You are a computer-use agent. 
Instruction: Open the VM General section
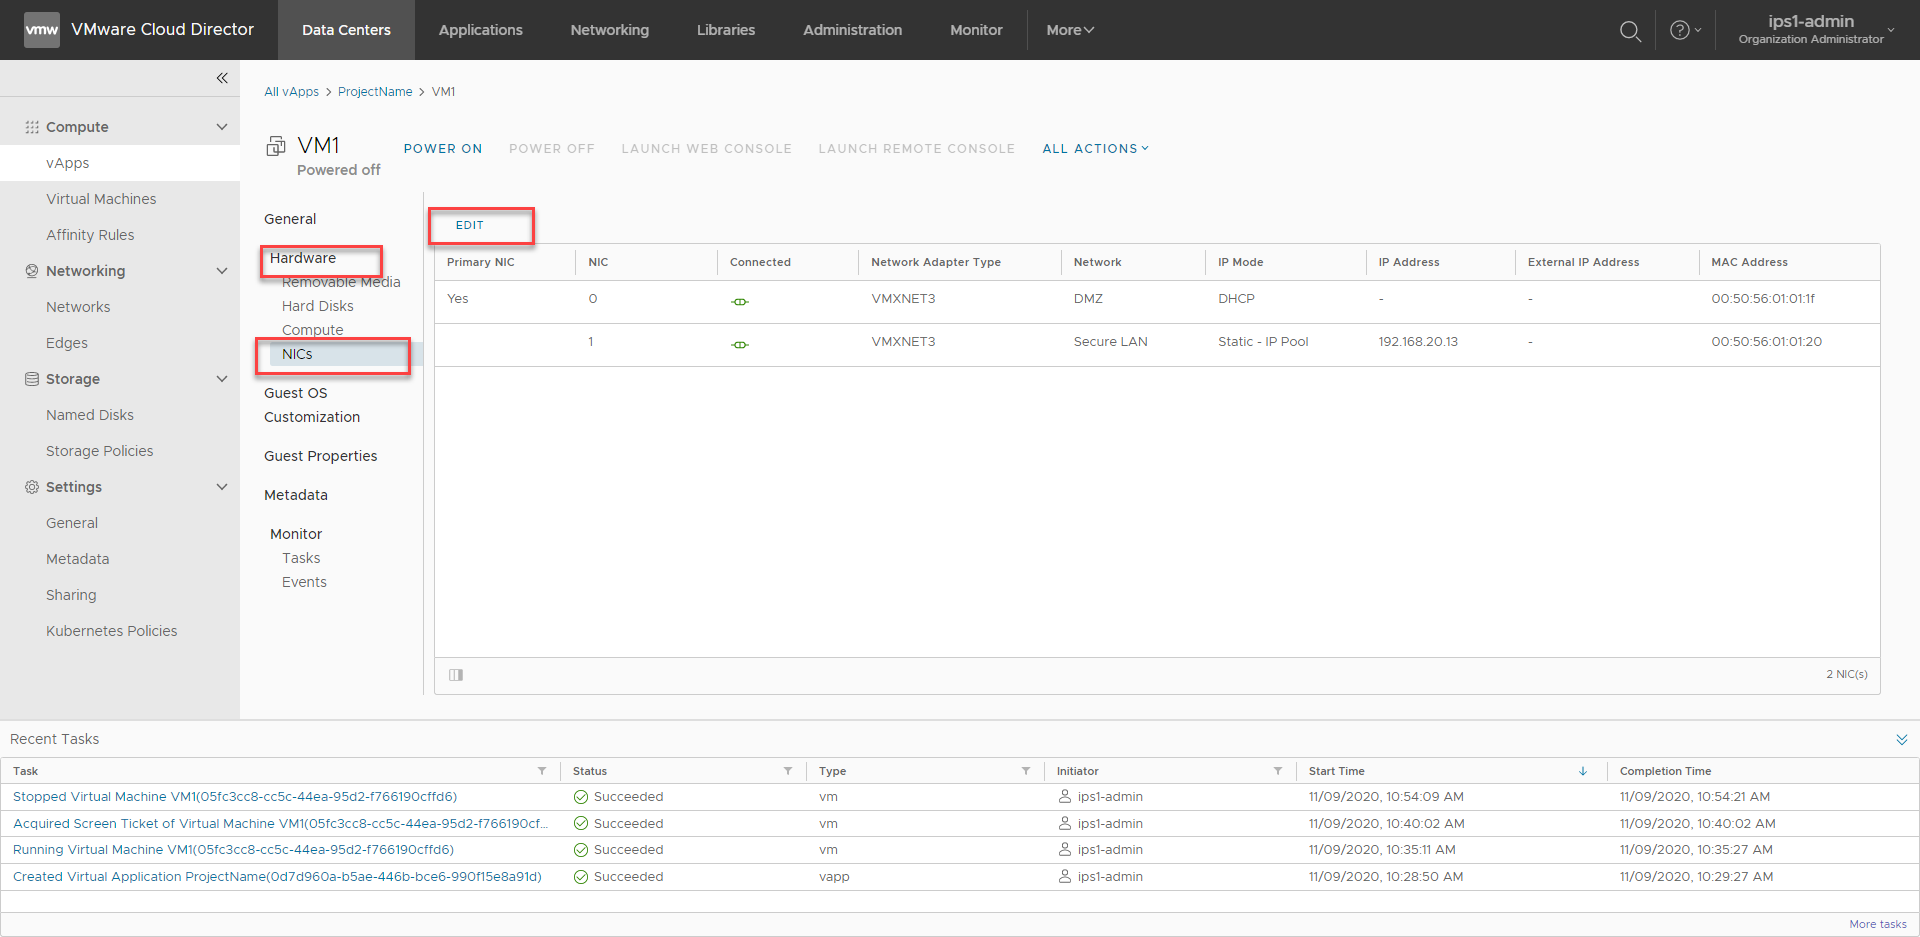pos(290,219)
